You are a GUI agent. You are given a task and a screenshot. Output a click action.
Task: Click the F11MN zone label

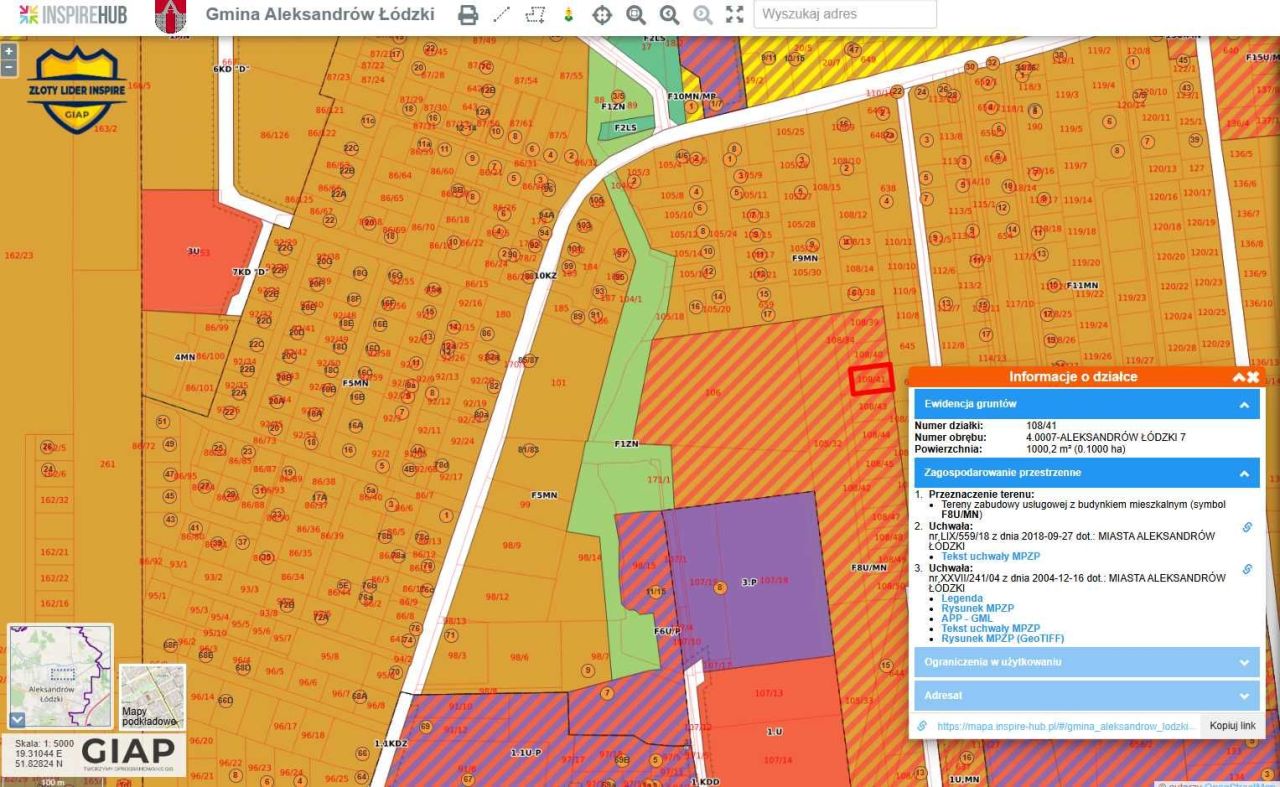pos(1082,285)
